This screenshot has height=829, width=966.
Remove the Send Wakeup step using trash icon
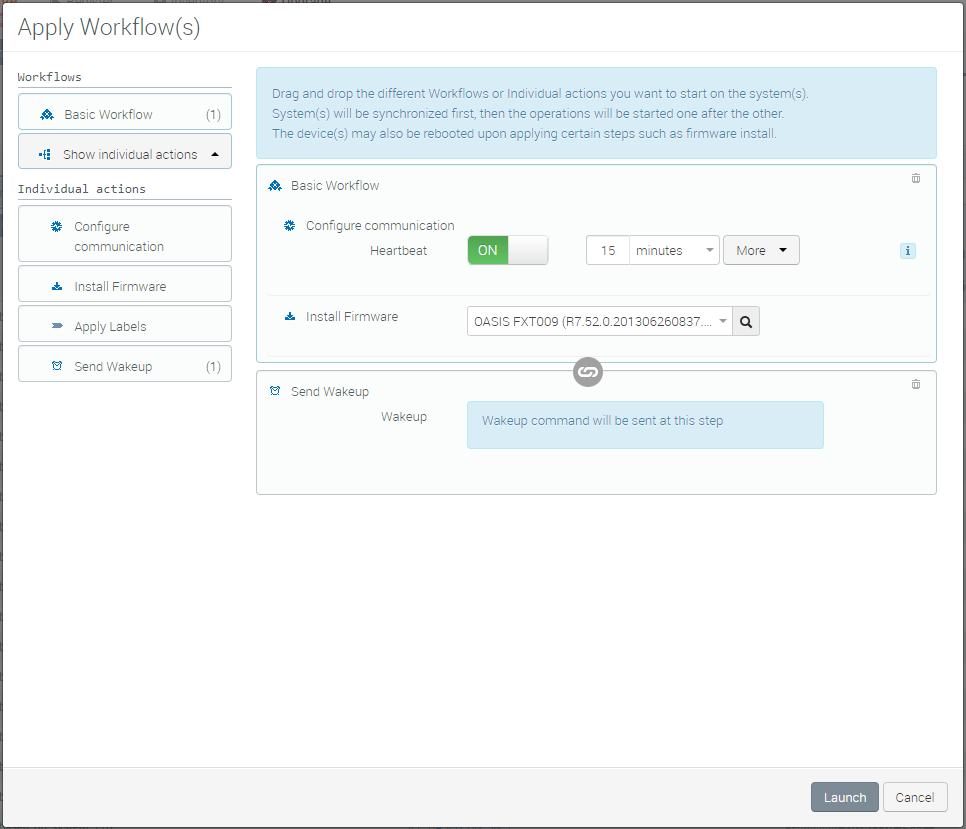915,385
